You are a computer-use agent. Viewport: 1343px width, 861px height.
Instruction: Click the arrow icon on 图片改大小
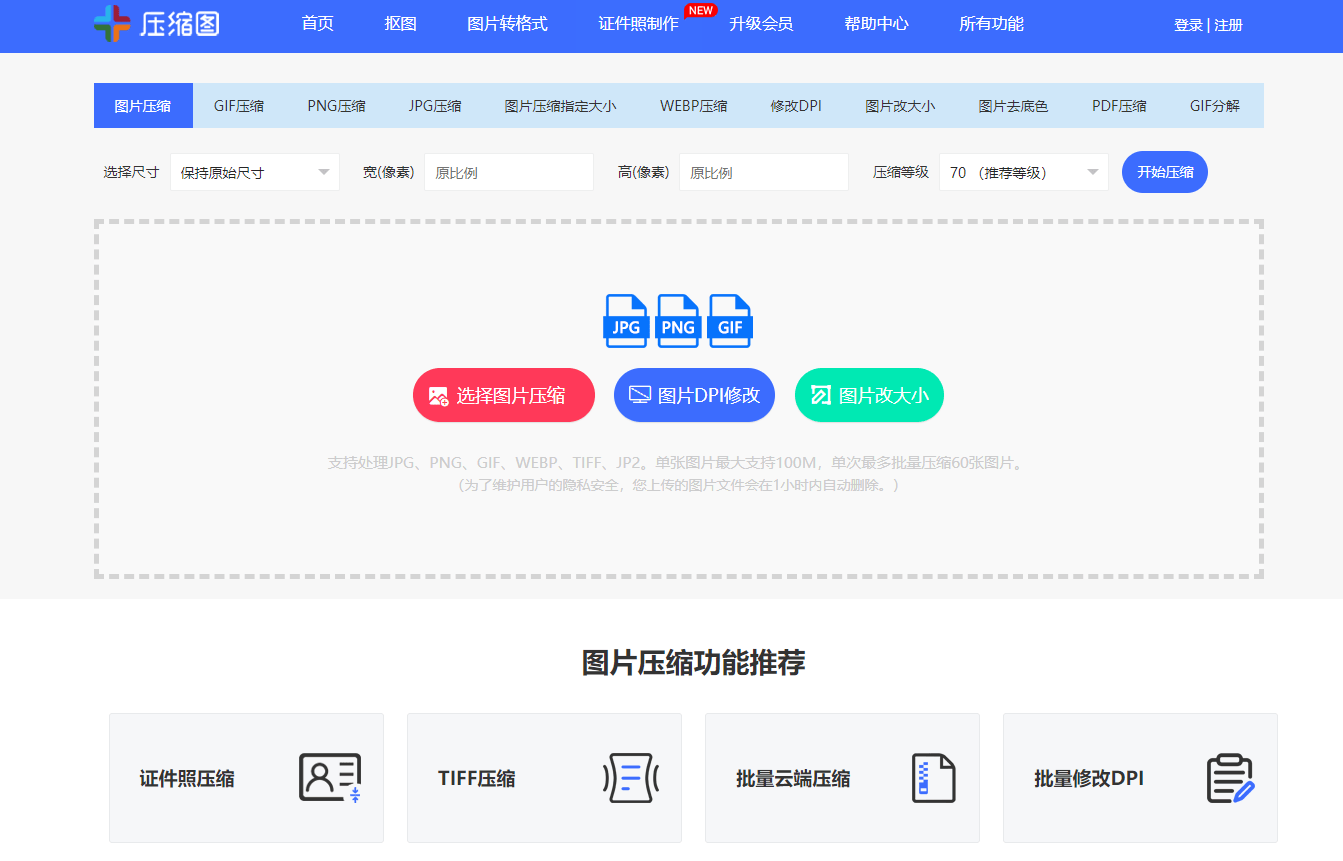tap(820, 394)
